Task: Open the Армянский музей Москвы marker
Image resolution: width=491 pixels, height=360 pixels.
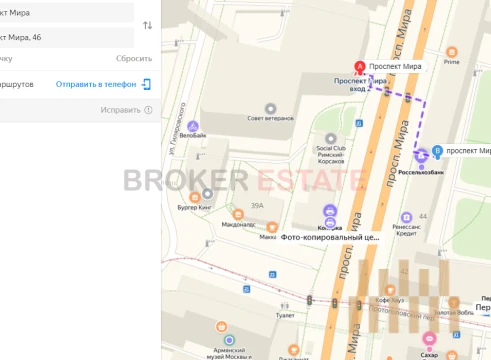Action: 229,340
